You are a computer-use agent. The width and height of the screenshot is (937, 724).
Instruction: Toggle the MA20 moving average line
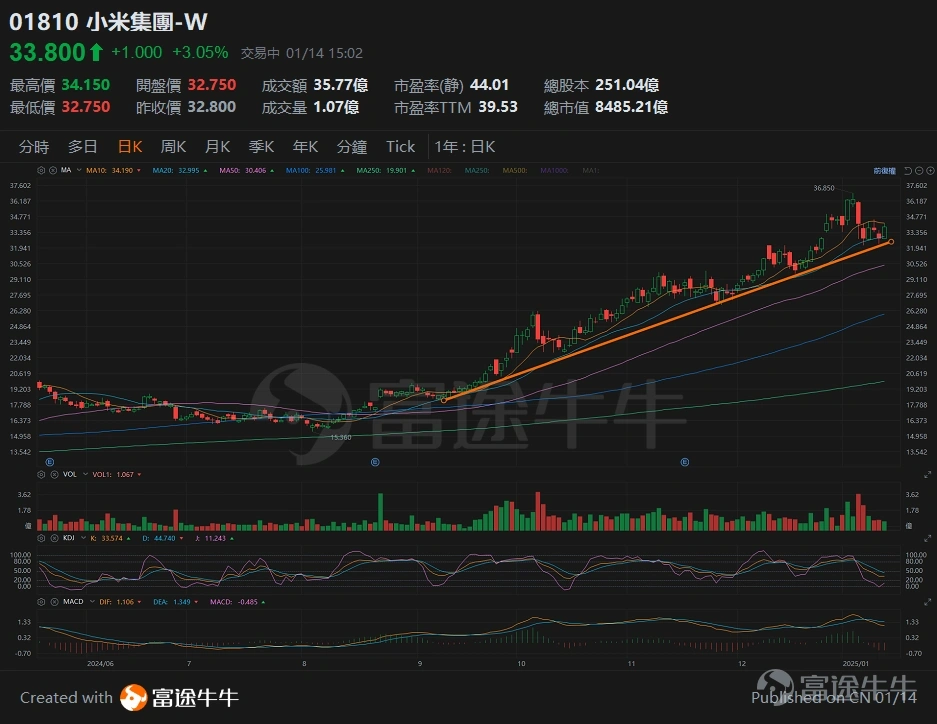180,170
